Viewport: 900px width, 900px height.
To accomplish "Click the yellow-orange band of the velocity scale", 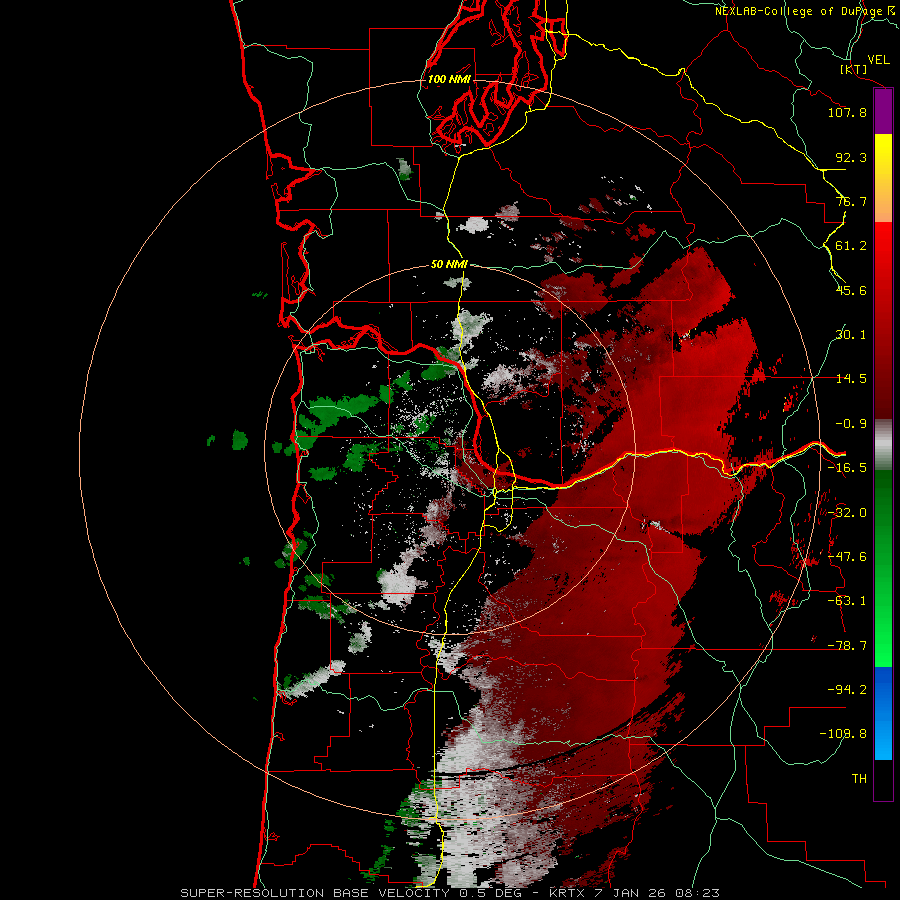I will click(883, 178).
